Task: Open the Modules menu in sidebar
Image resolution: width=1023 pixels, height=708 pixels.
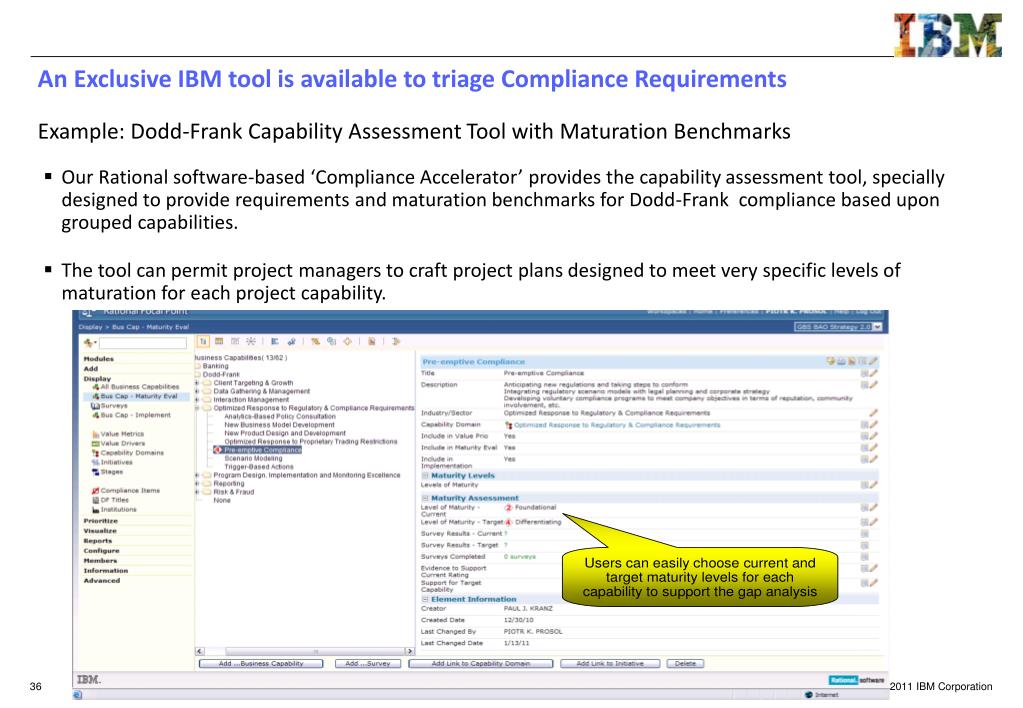Action: point(99,359)
